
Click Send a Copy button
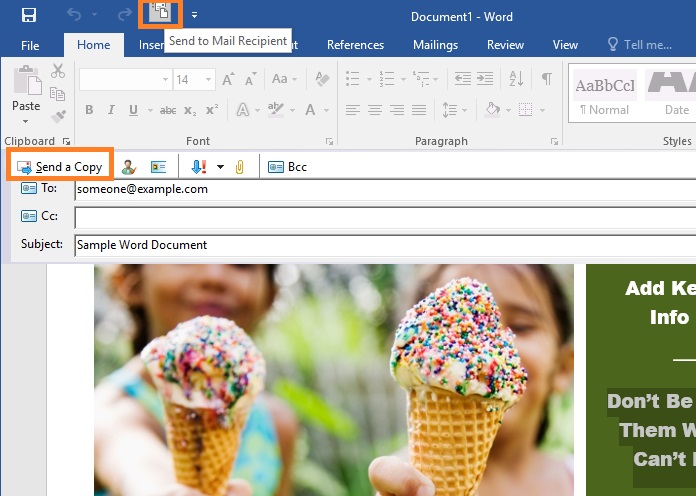59,167
